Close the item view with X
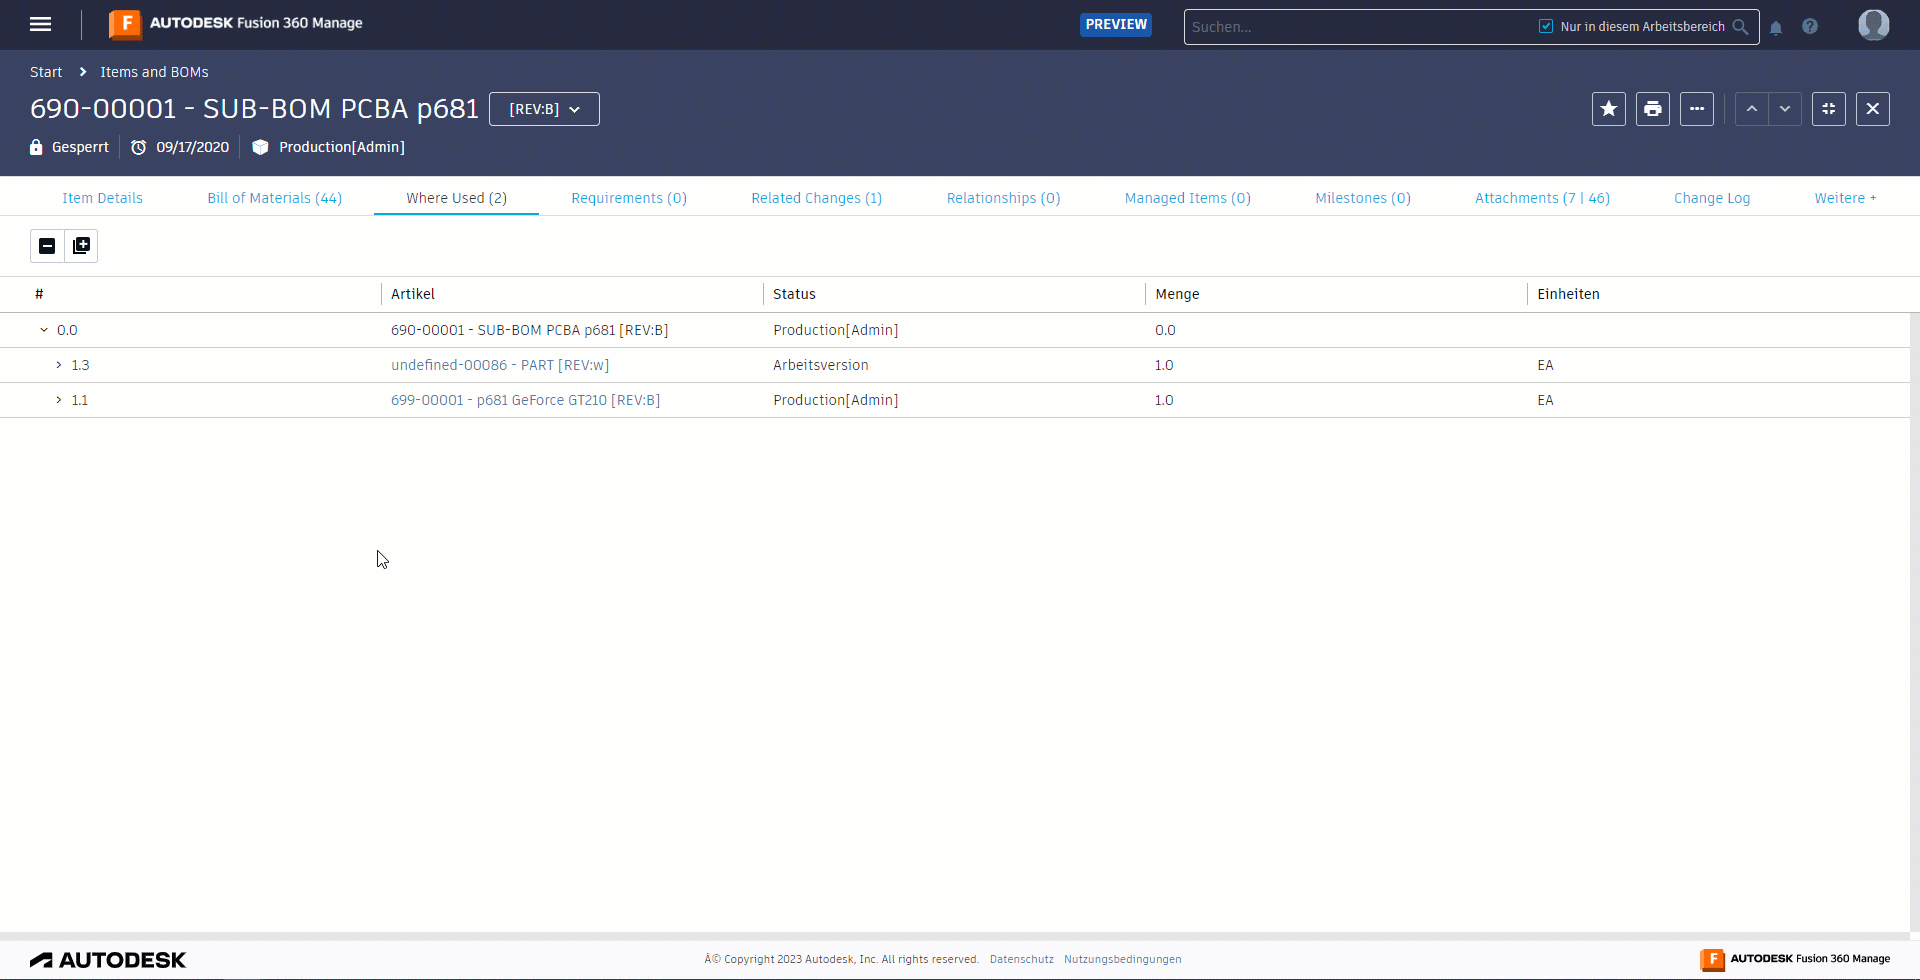 pyautogui.click(x=1873, y=109)
